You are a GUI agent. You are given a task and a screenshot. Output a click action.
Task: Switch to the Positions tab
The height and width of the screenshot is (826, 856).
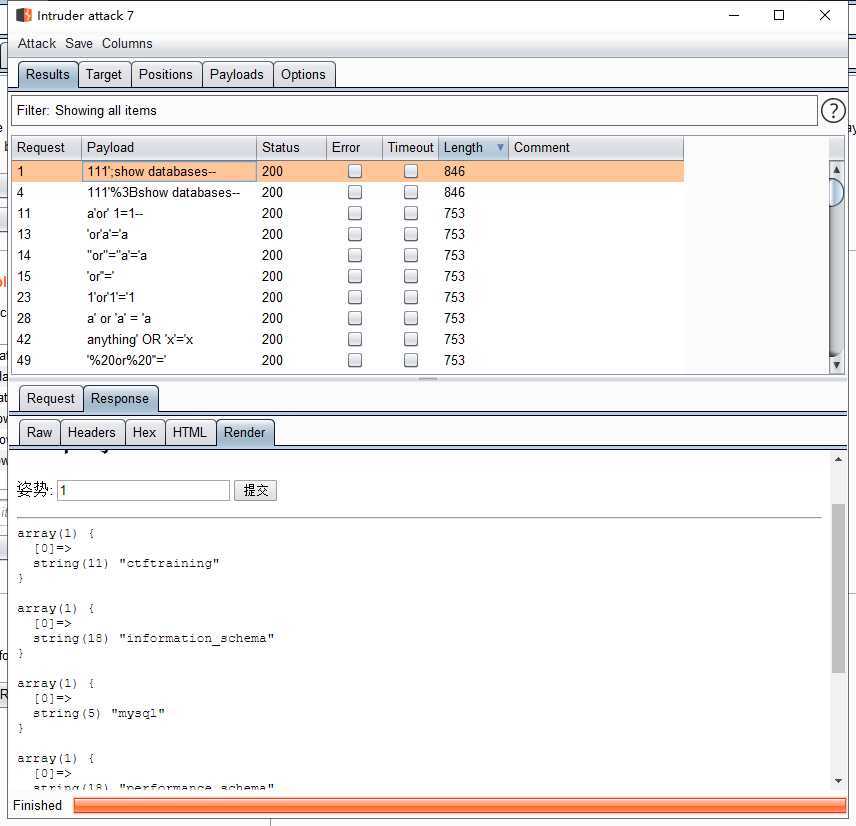click(166, 75)
